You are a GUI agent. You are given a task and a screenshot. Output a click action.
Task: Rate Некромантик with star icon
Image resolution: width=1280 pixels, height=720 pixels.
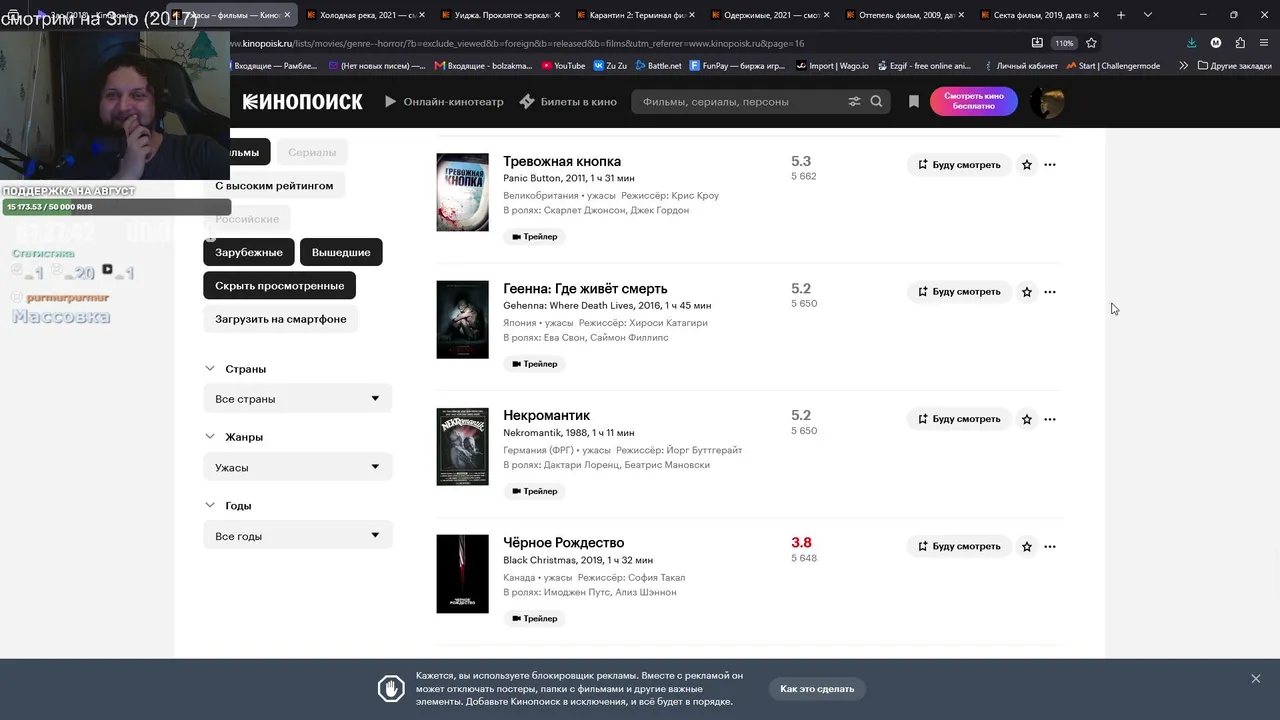point(1026,419)
